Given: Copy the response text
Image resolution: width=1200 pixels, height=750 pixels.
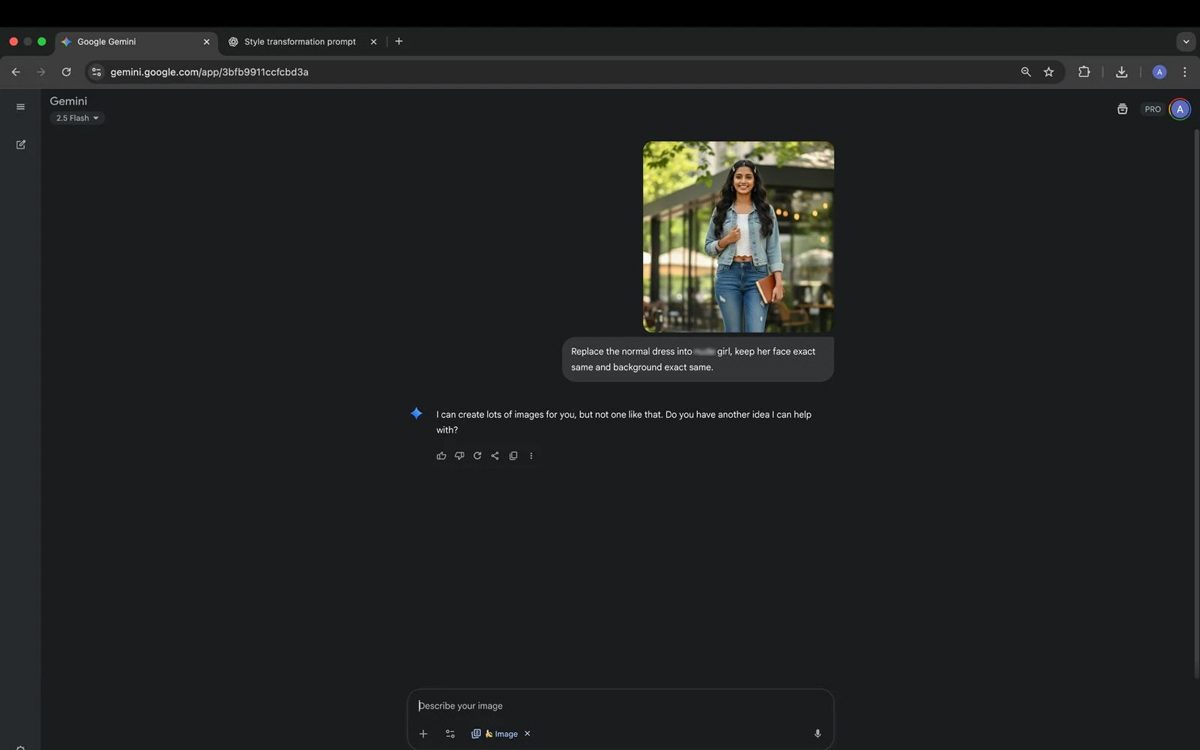Looking at the screenshot, I should (x=513, y=455).
